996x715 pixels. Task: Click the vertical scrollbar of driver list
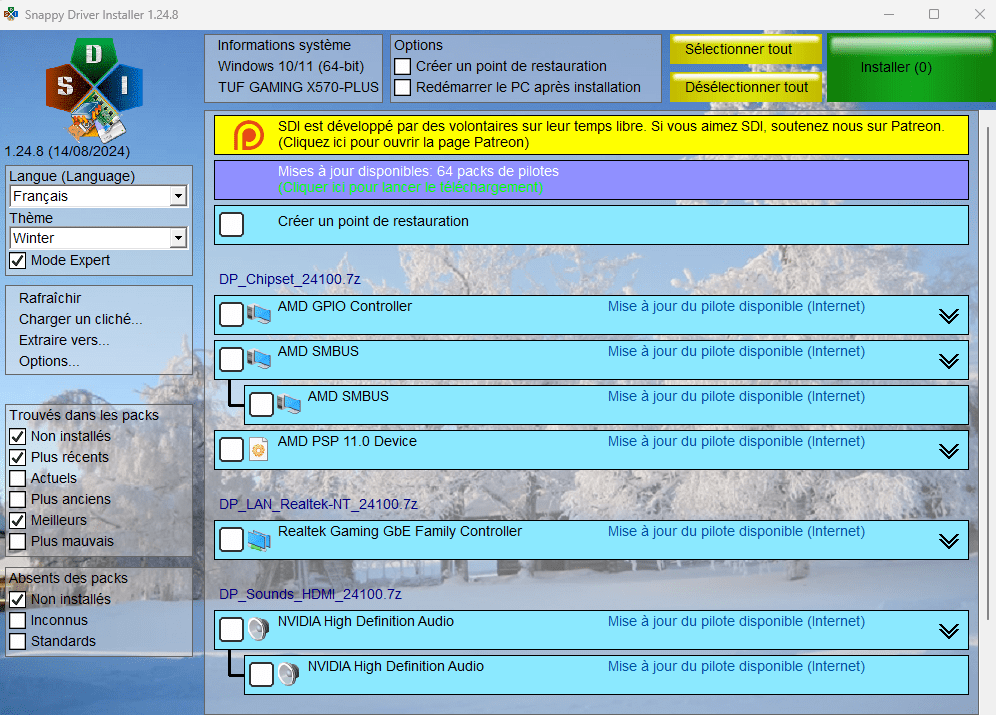(x=984, y=400)
